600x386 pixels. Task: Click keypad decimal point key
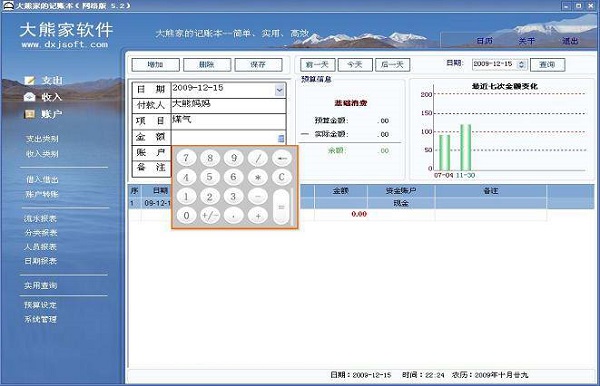click(x=233, y=216)
